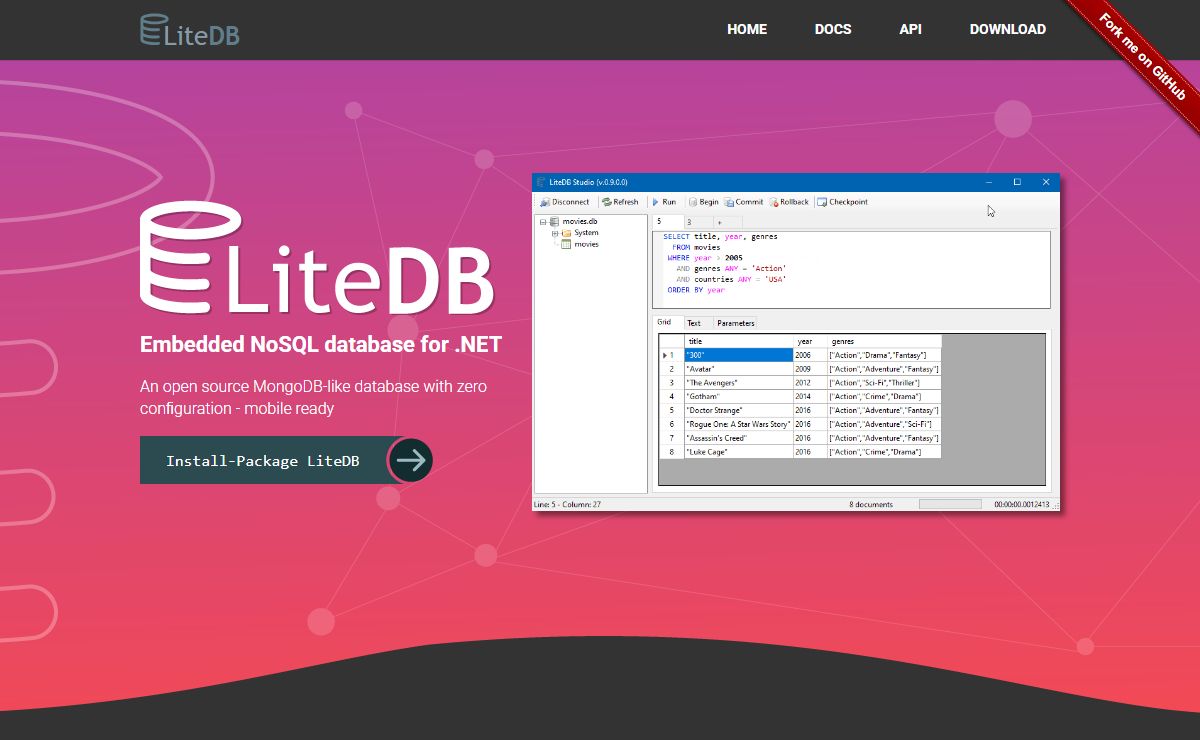This screenshot has width=1200, height=740.
Task: Click the Fork me on GitHub ribbon
Action: (1142, 55)
